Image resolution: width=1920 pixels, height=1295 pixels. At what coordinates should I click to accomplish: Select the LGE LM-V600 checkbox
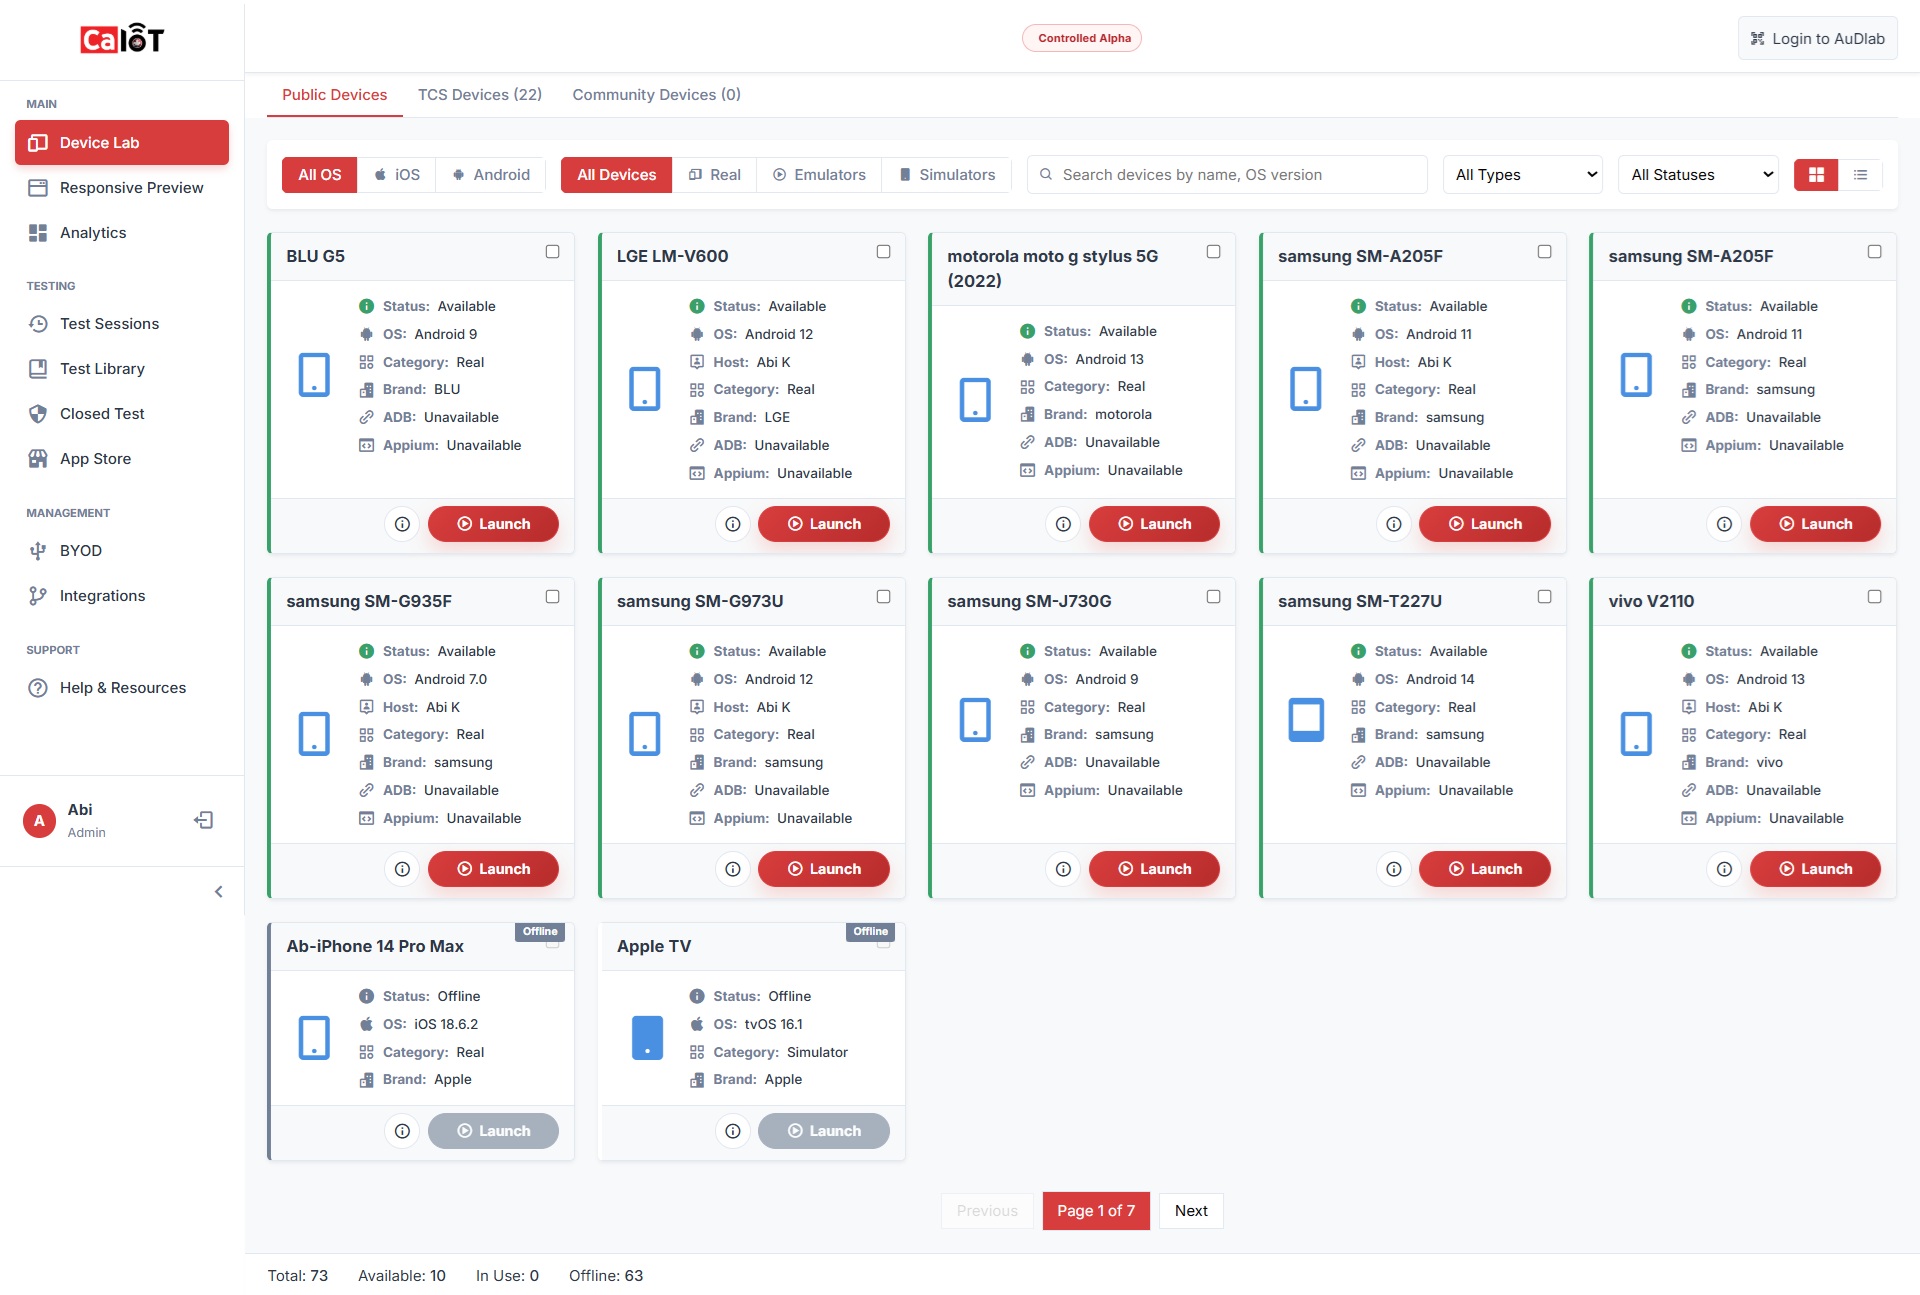883,252
